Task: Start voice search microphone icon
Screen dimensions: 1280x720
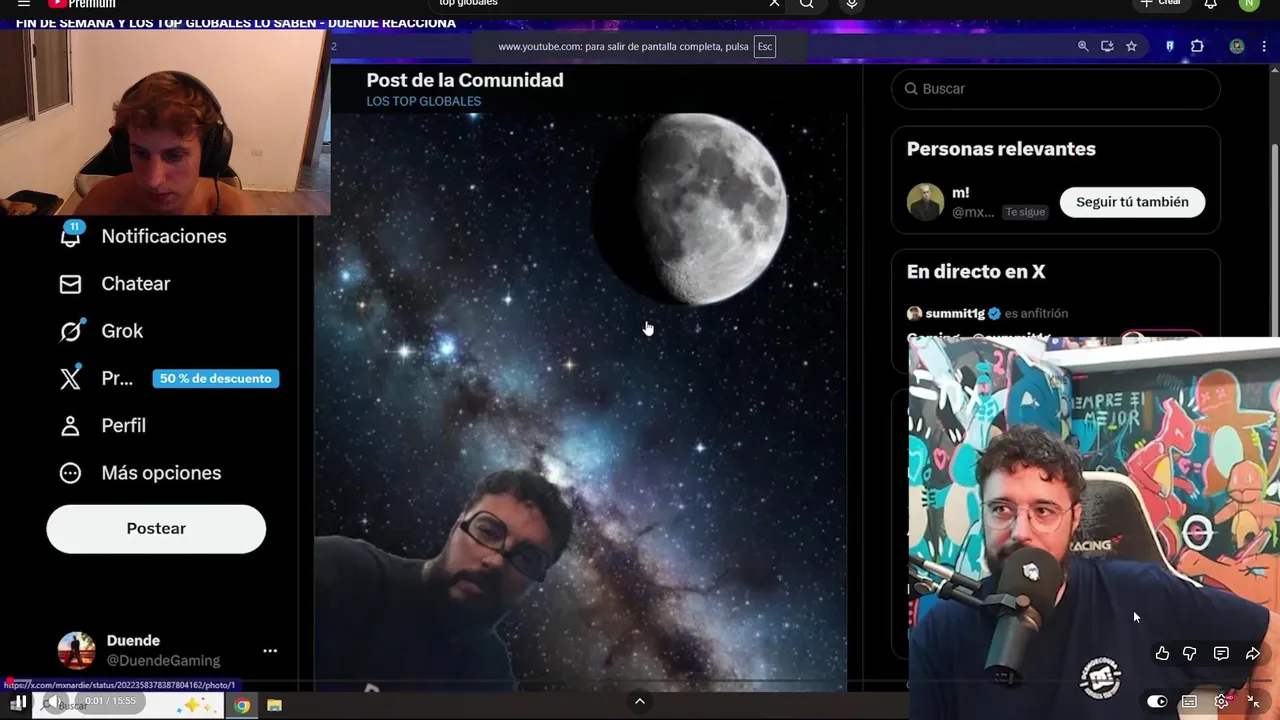Action: click(x=852, y=4)
